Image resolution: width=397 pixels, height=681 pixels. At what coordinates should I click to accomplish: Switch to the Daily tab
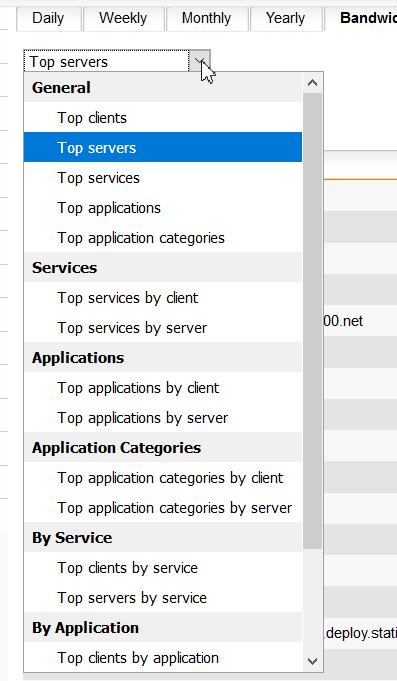coord(48,18)
